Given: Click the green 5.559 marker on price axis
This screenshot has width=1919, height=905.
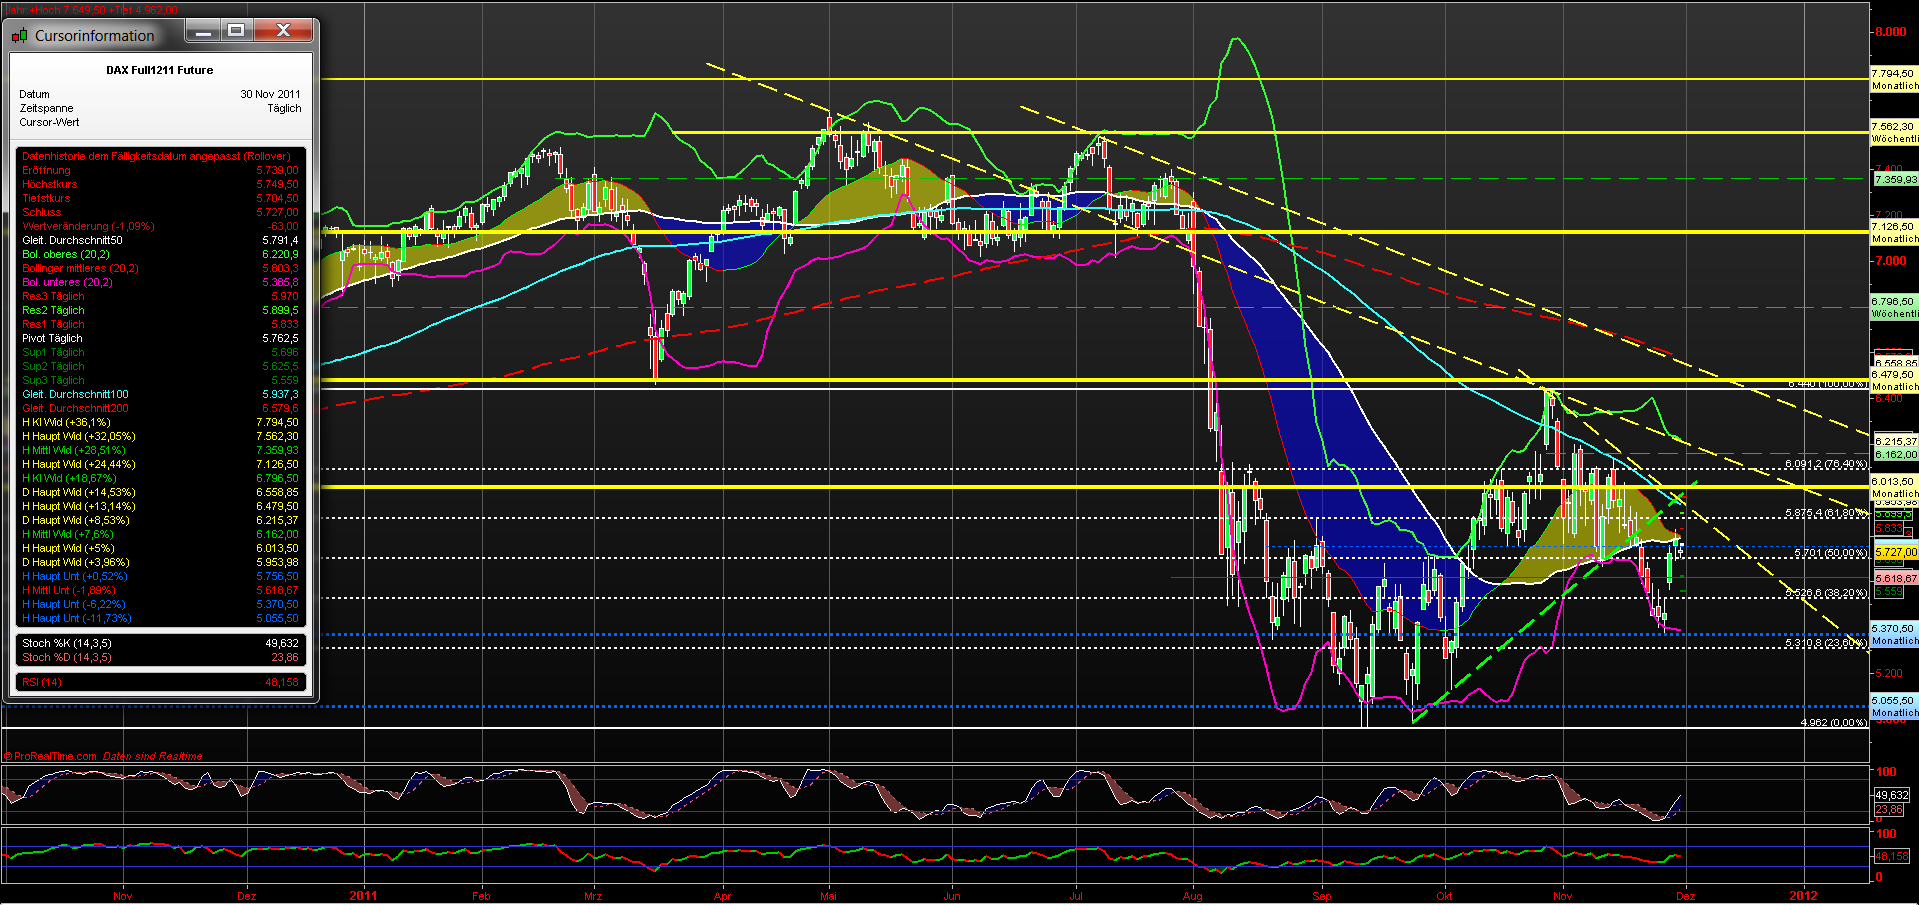Looking at the screenshot, I should 1888,593.
